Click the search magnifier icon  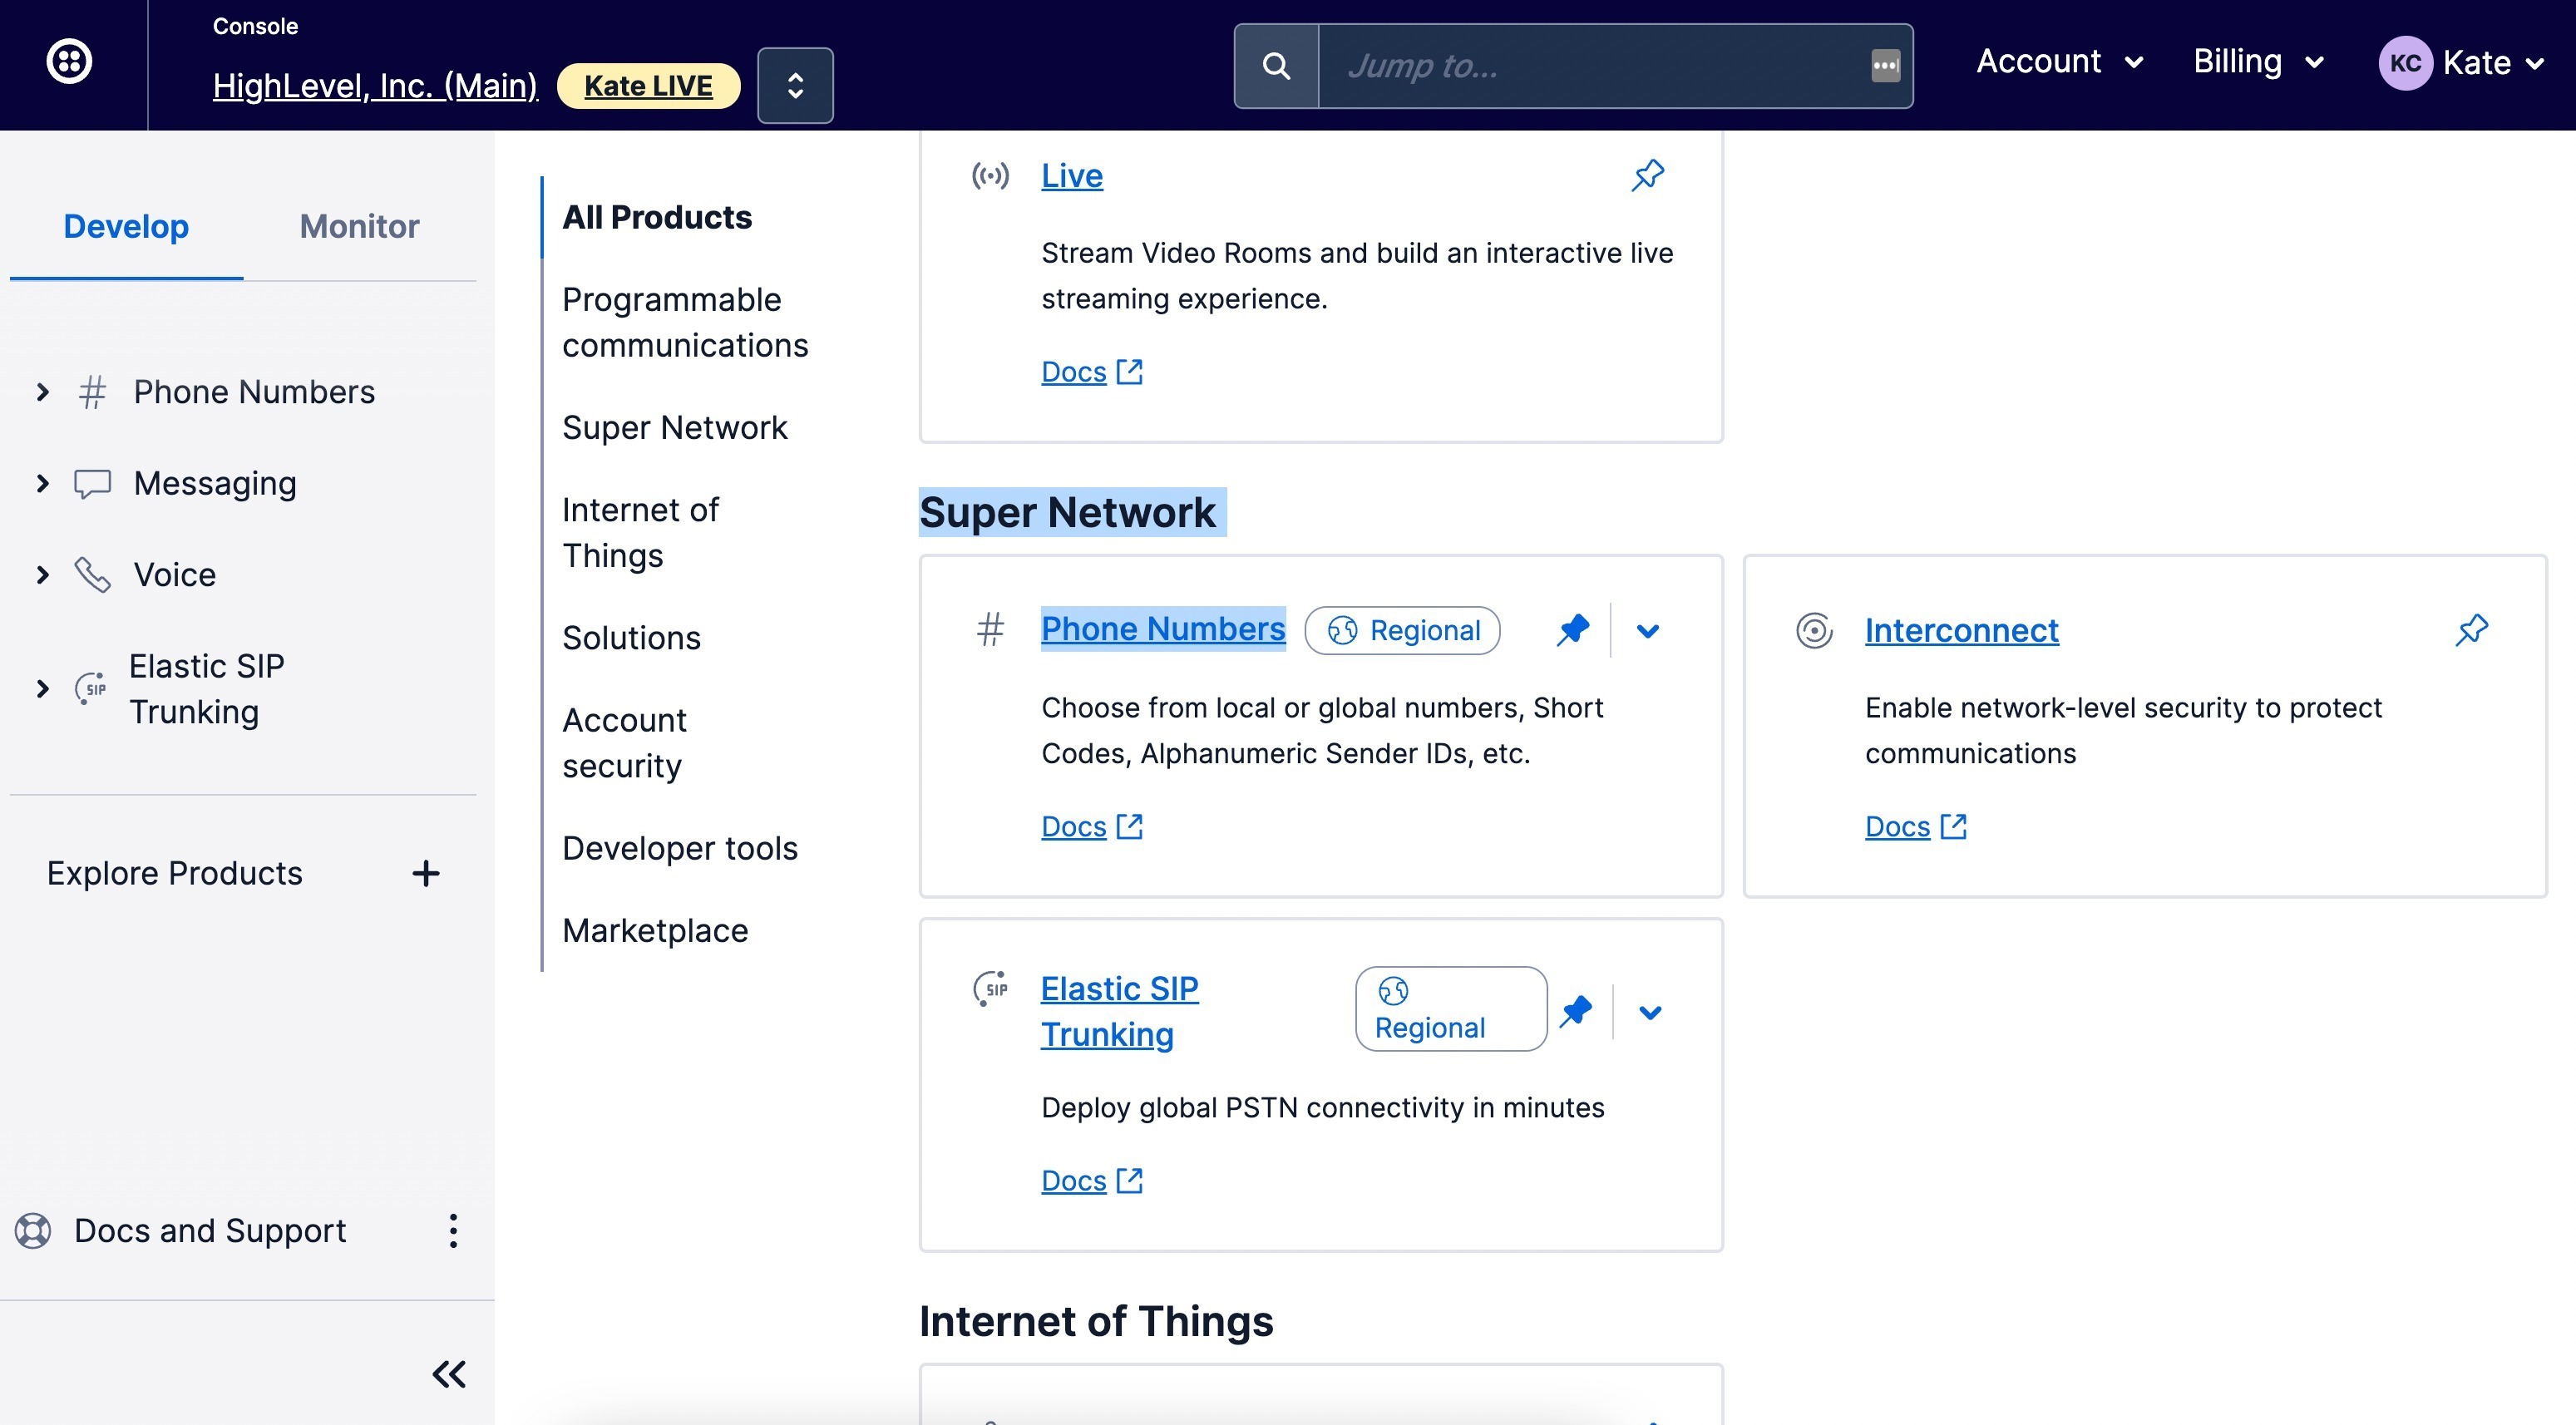(1276, 66)
